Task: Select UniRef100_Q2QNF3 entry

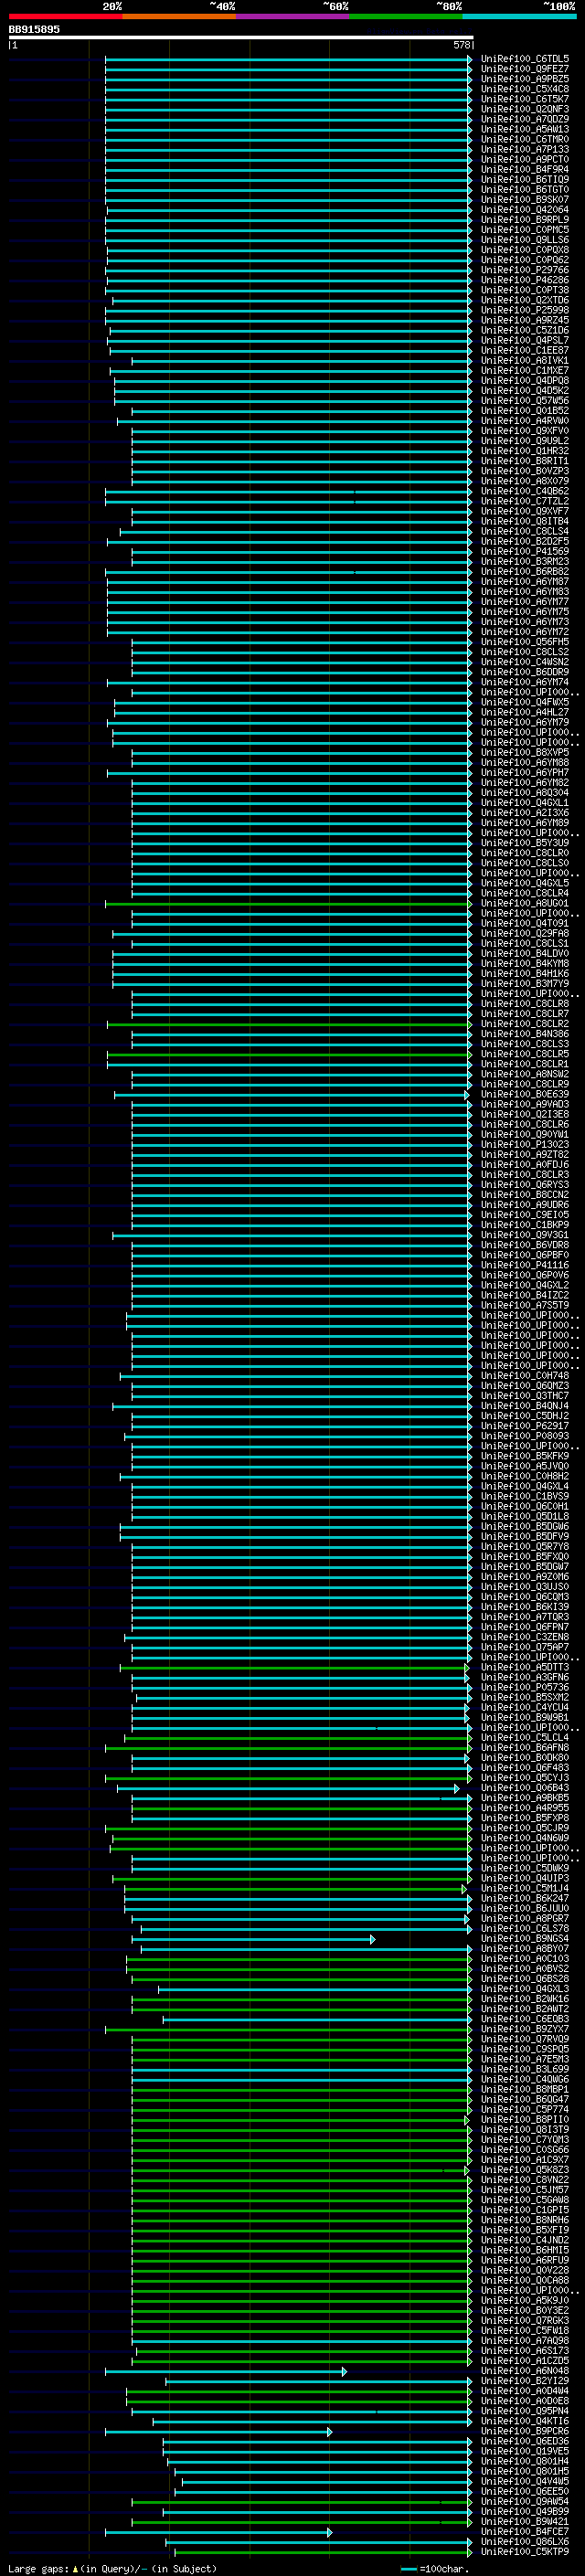Action: [x=525, y=109]
